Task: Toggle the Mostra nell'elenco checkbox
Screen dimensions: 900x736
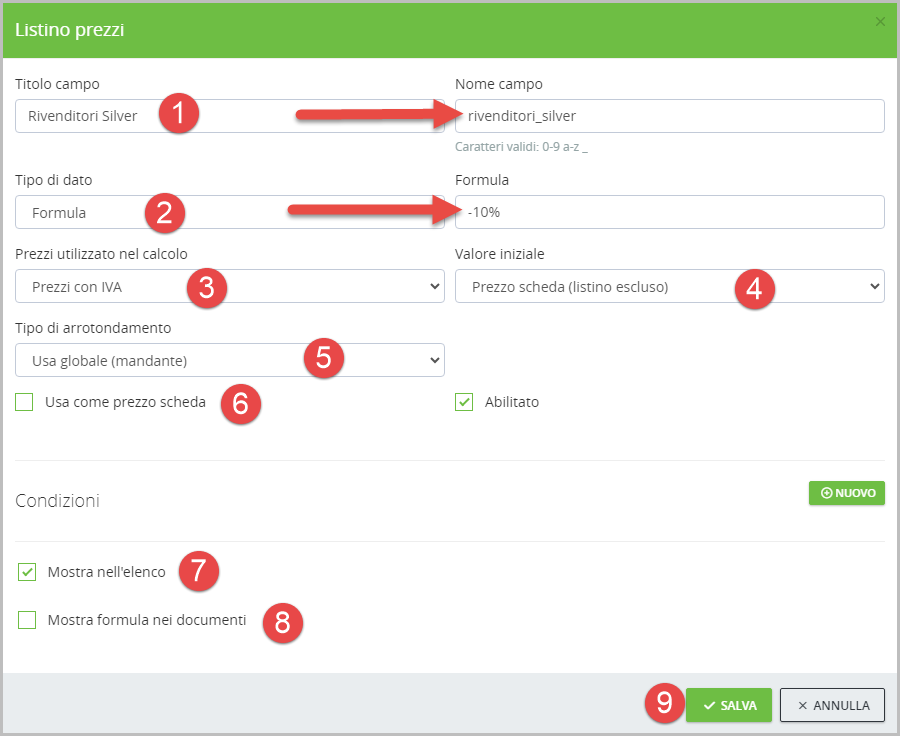Action: point(27,572)
